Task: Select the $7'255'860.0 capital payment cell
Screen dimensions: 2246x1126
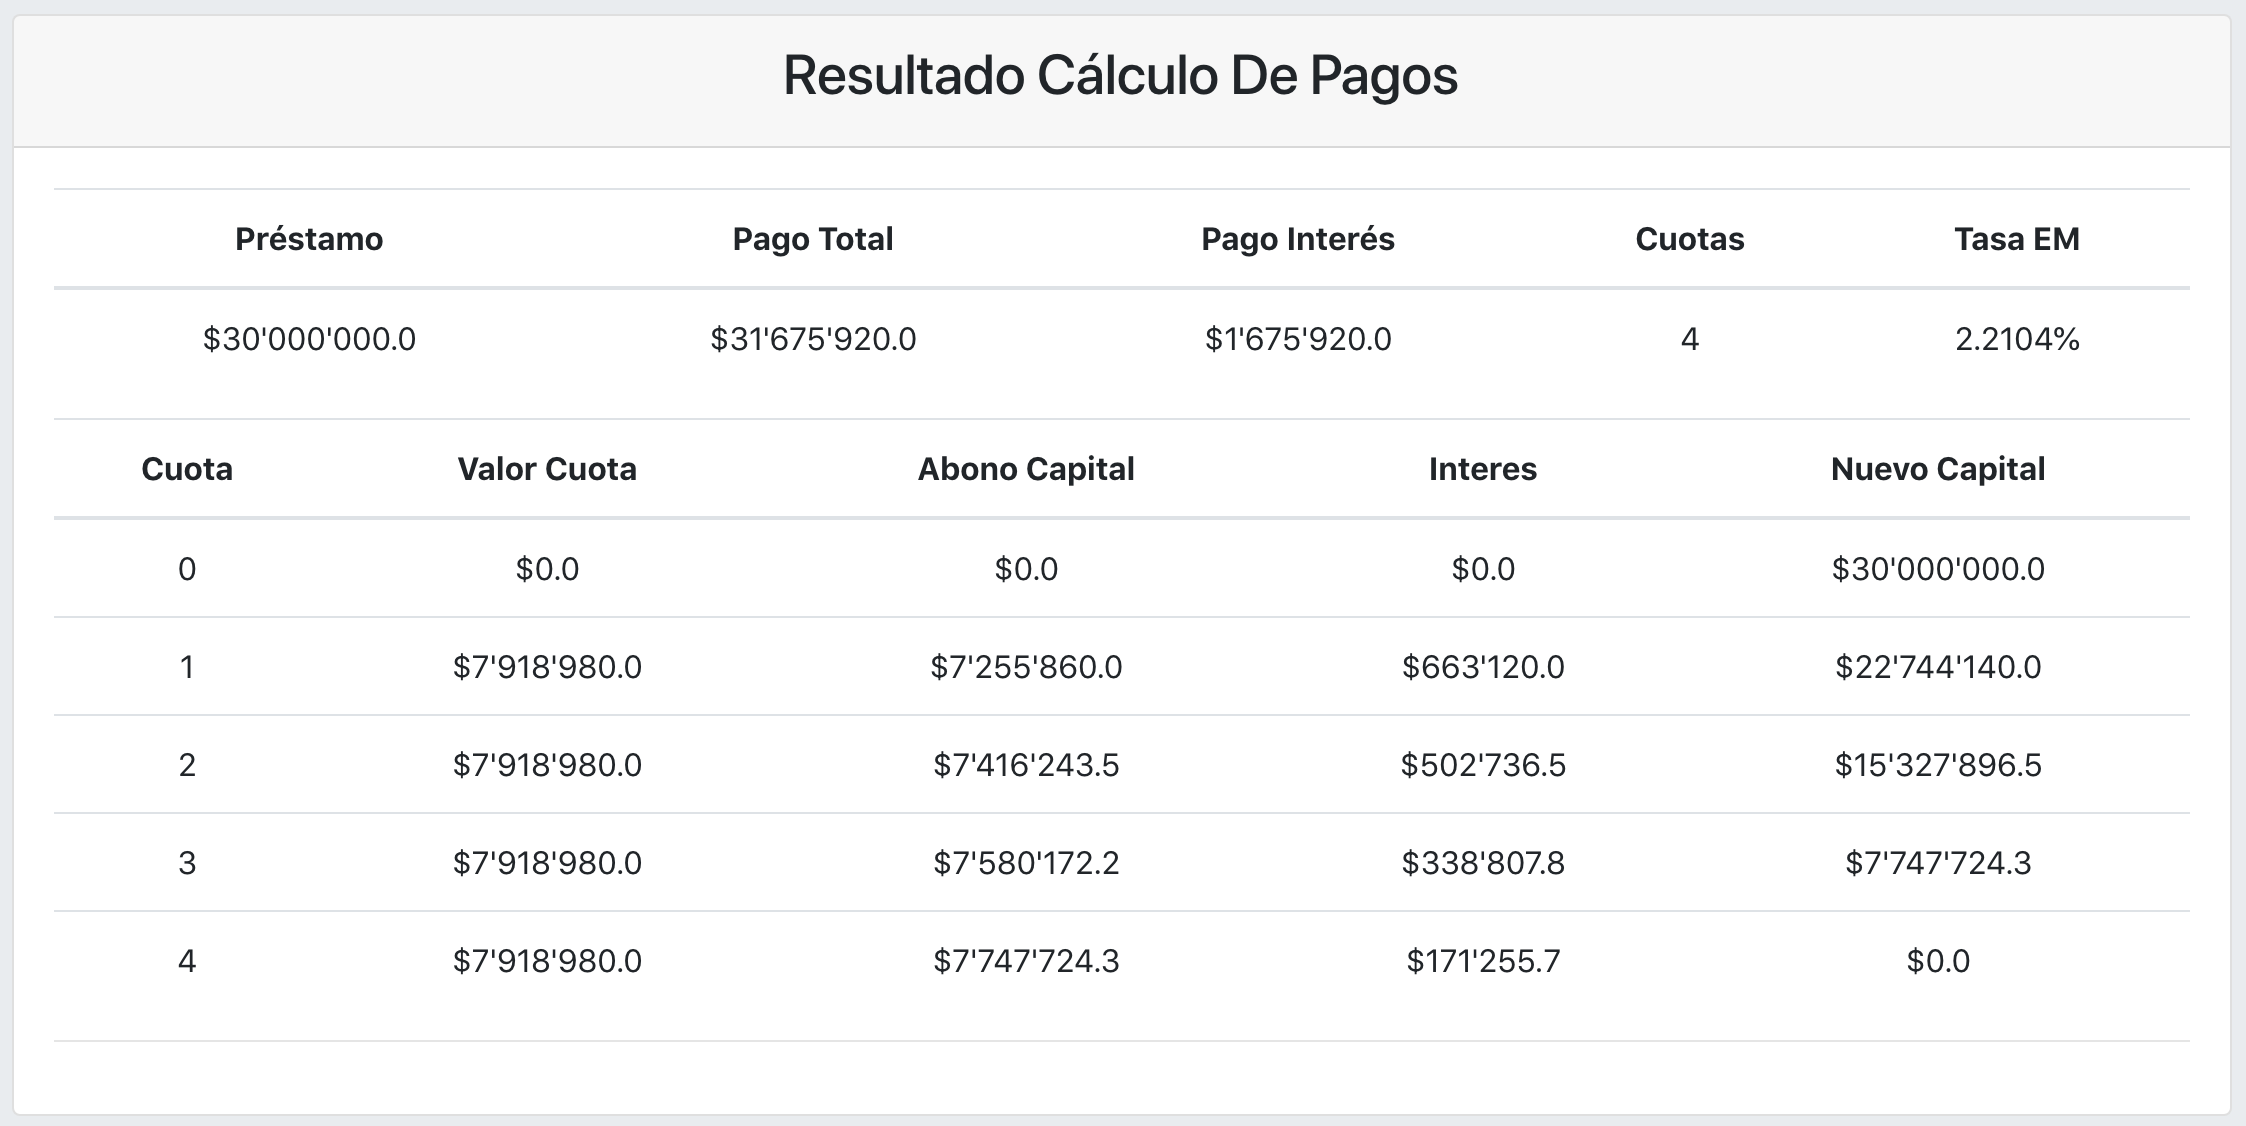Action: coord(1026,667)
